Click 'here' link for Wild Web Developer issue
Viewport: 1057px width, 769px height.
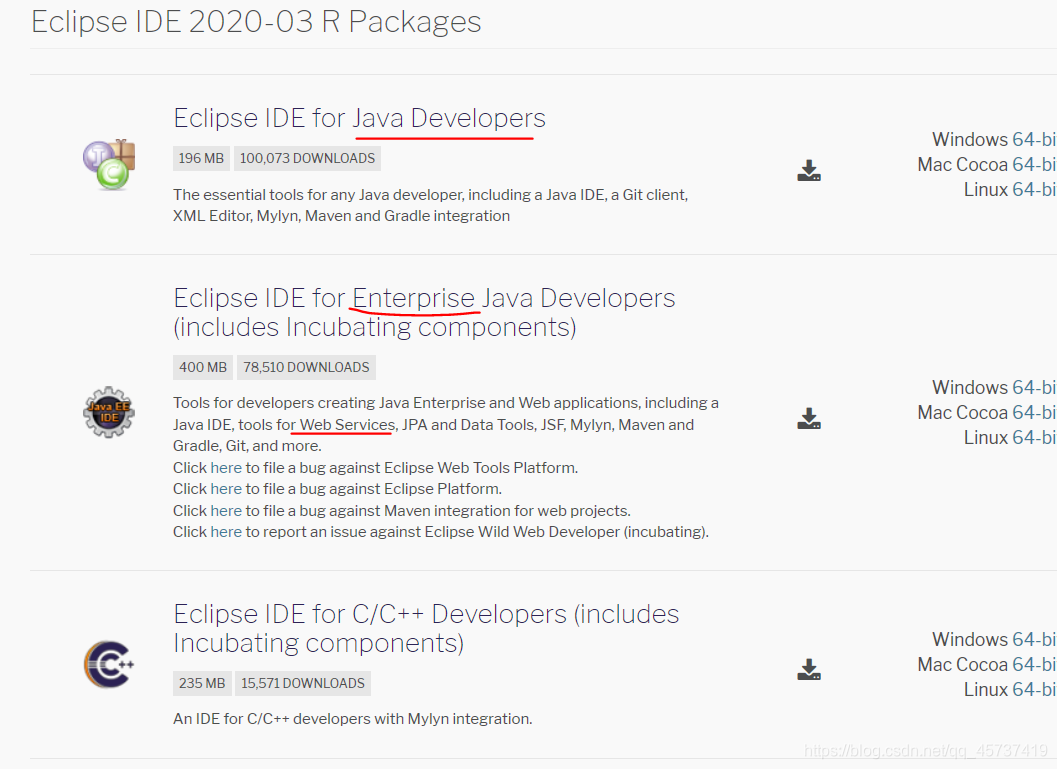(226, 532)
